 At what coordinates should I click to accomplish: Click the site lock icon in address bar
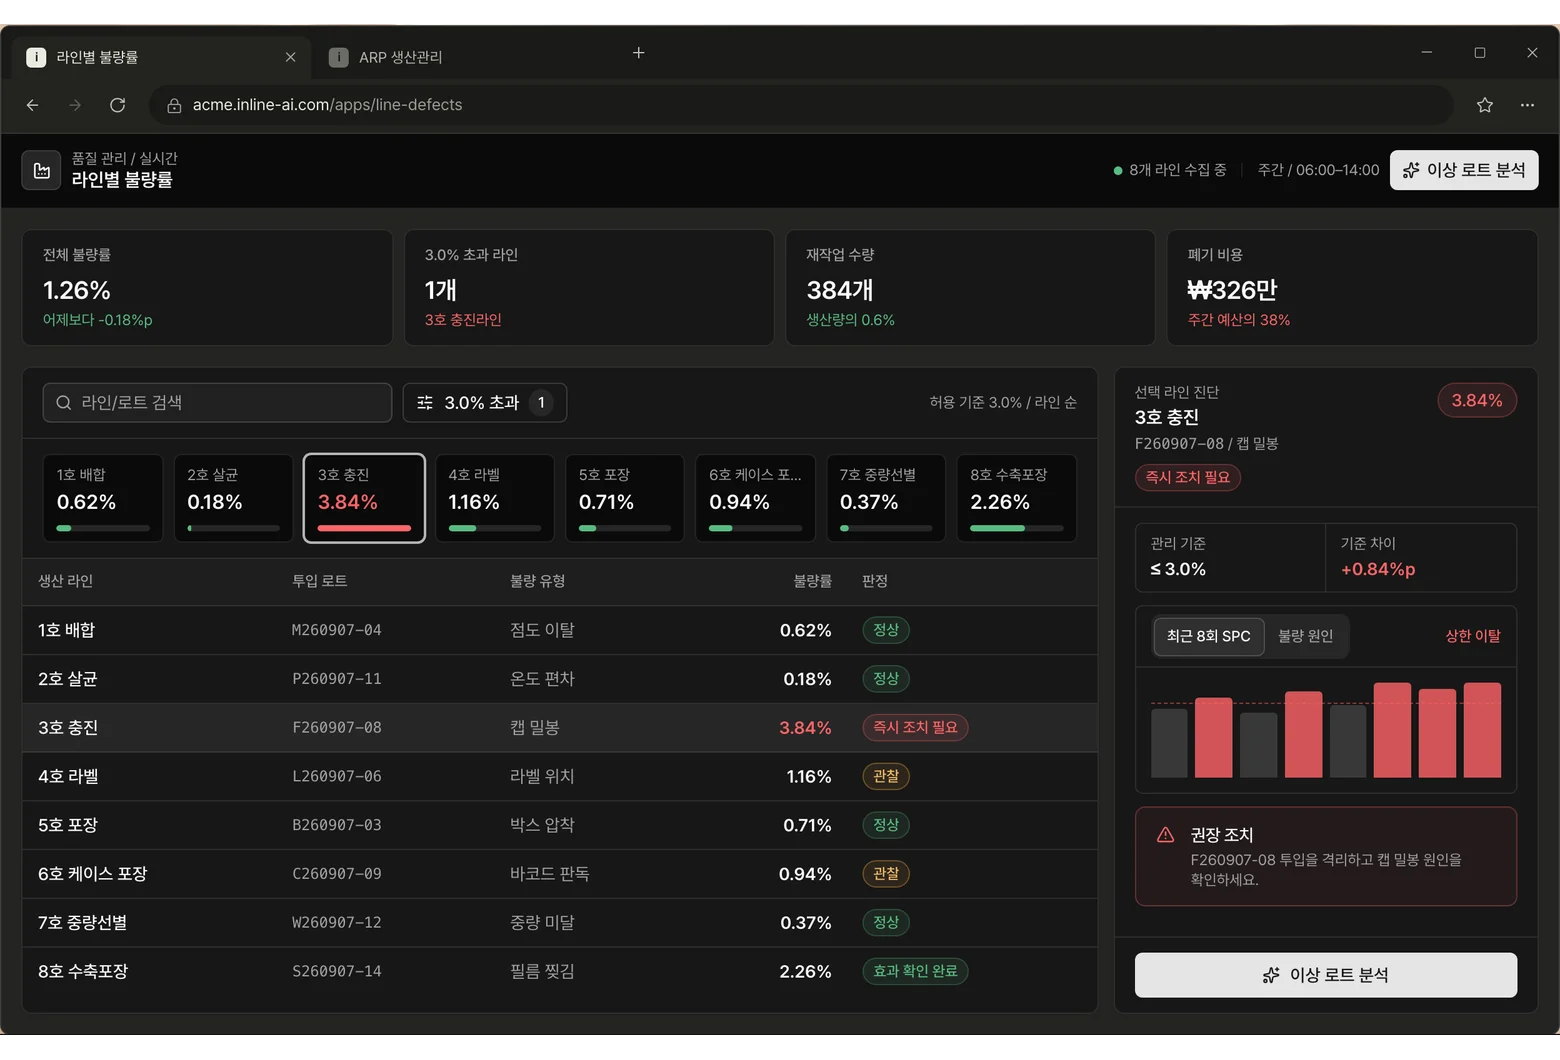click(x=174, y=105)
